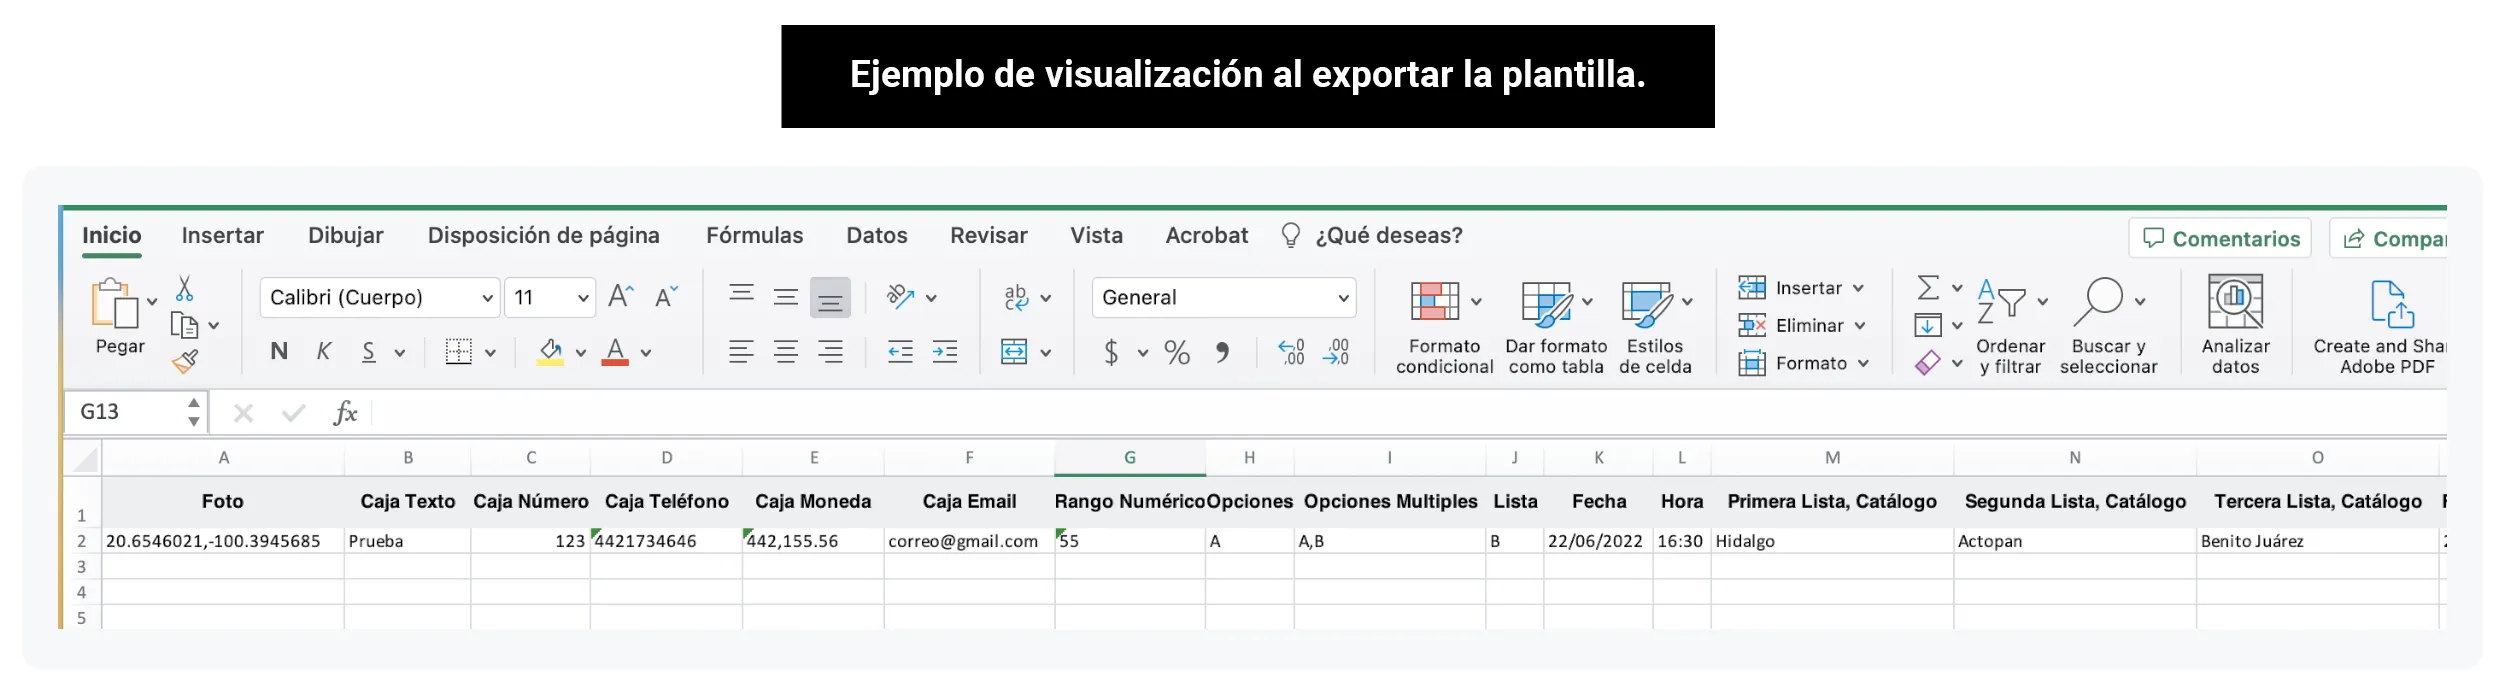Toggle underline S formatting
The image size is (2508, 688).
click(369, 352)
